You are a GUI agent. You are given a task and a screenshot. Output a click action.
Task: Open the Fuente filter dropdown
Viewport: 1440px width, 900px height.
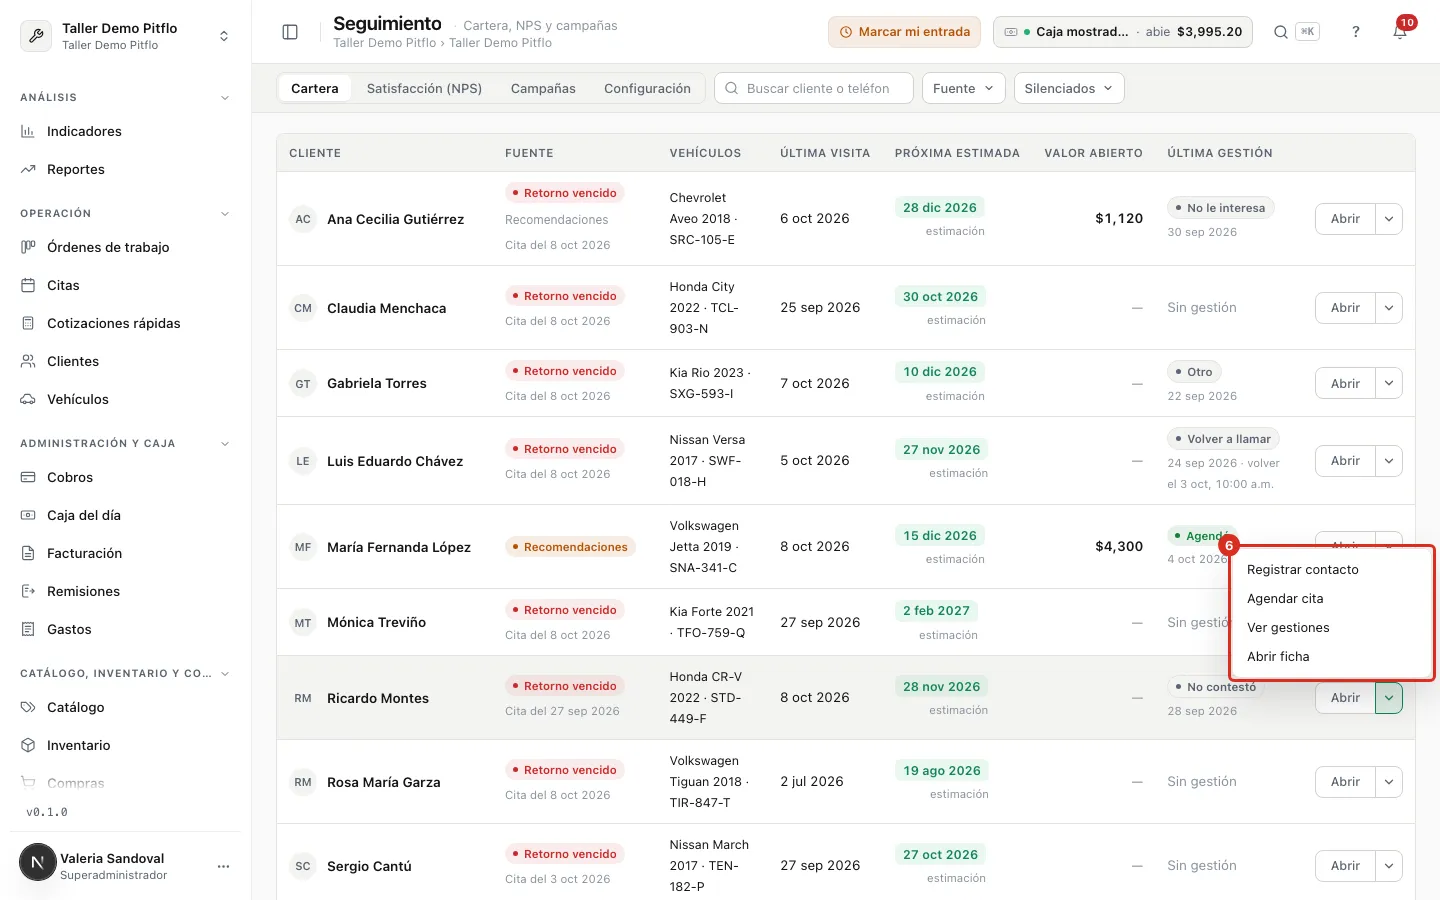pos(964,88)
